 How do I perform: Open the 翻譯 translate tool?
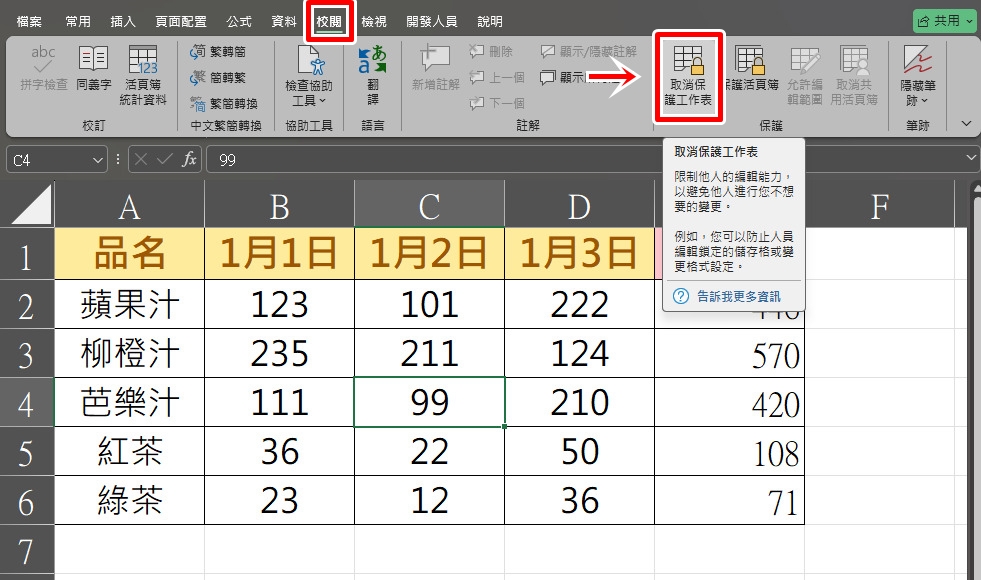coord(373,75)
